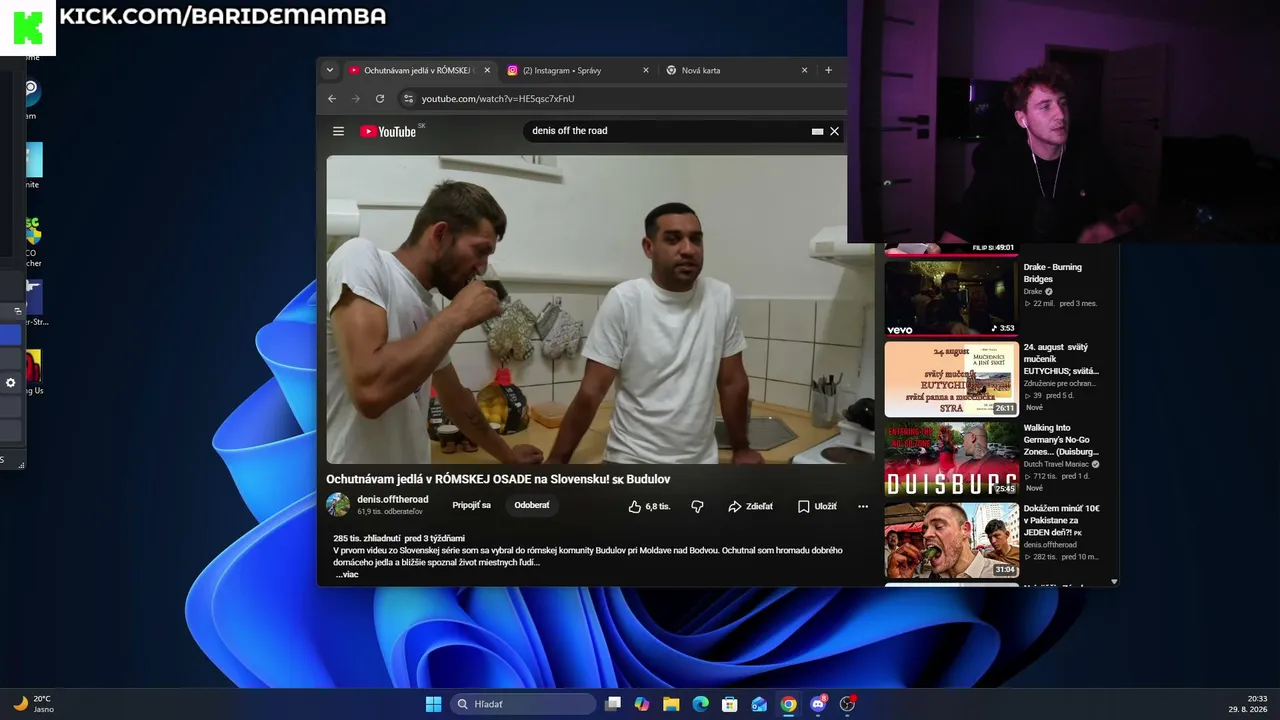Open the Outlook mail taskbar icon
The height and width of the screenshot is (720, 1280).
coord(759,704)
